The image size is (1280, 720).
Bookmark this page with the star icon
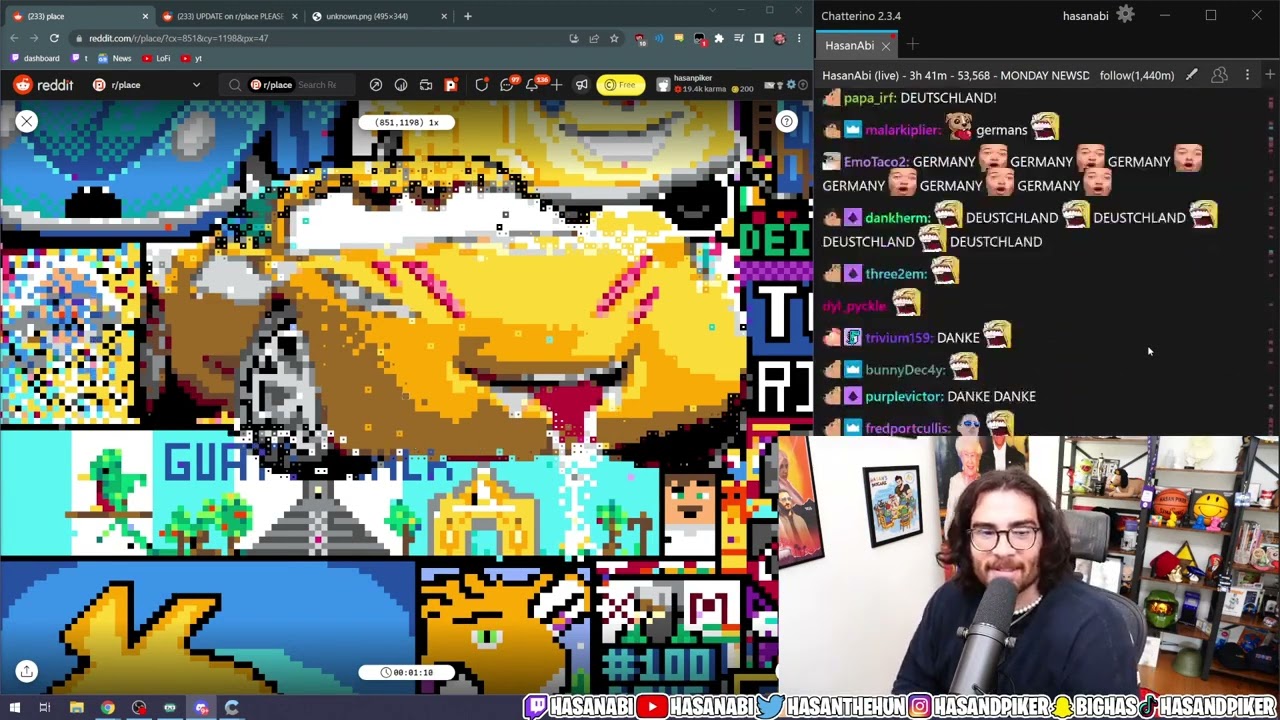pos(614,38)
